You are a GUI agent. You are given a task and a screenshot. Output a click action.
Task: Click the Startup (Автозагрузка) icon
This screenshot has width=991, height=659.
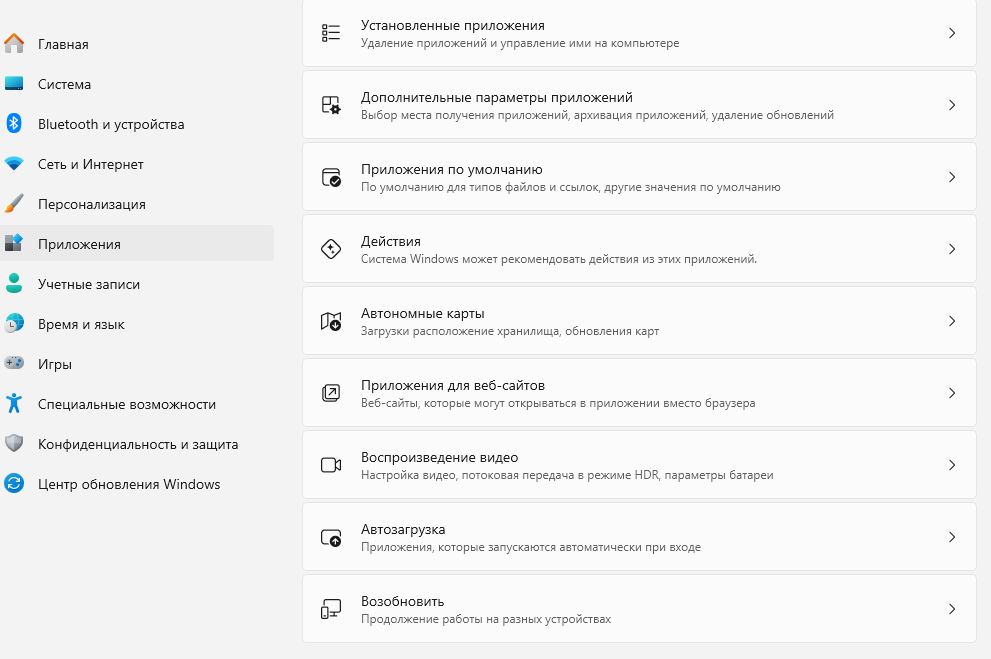331,537
